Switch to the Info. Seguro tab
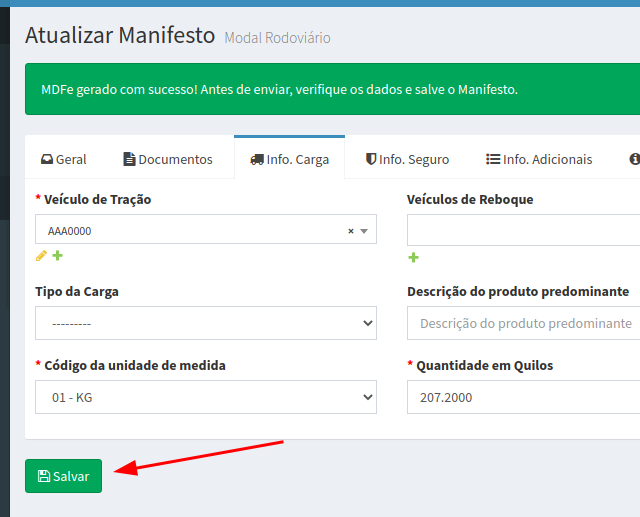This screenshot has height=517, width=640. (x=407, y=159)
